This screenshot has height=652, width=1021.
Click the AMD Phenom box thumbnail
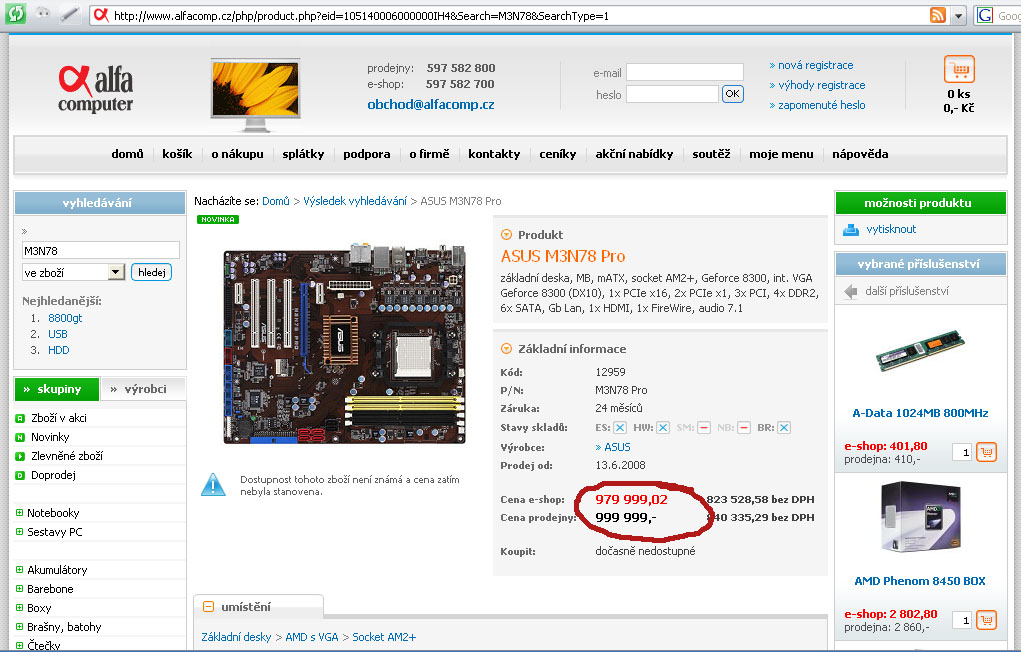[x=920, y=517]
